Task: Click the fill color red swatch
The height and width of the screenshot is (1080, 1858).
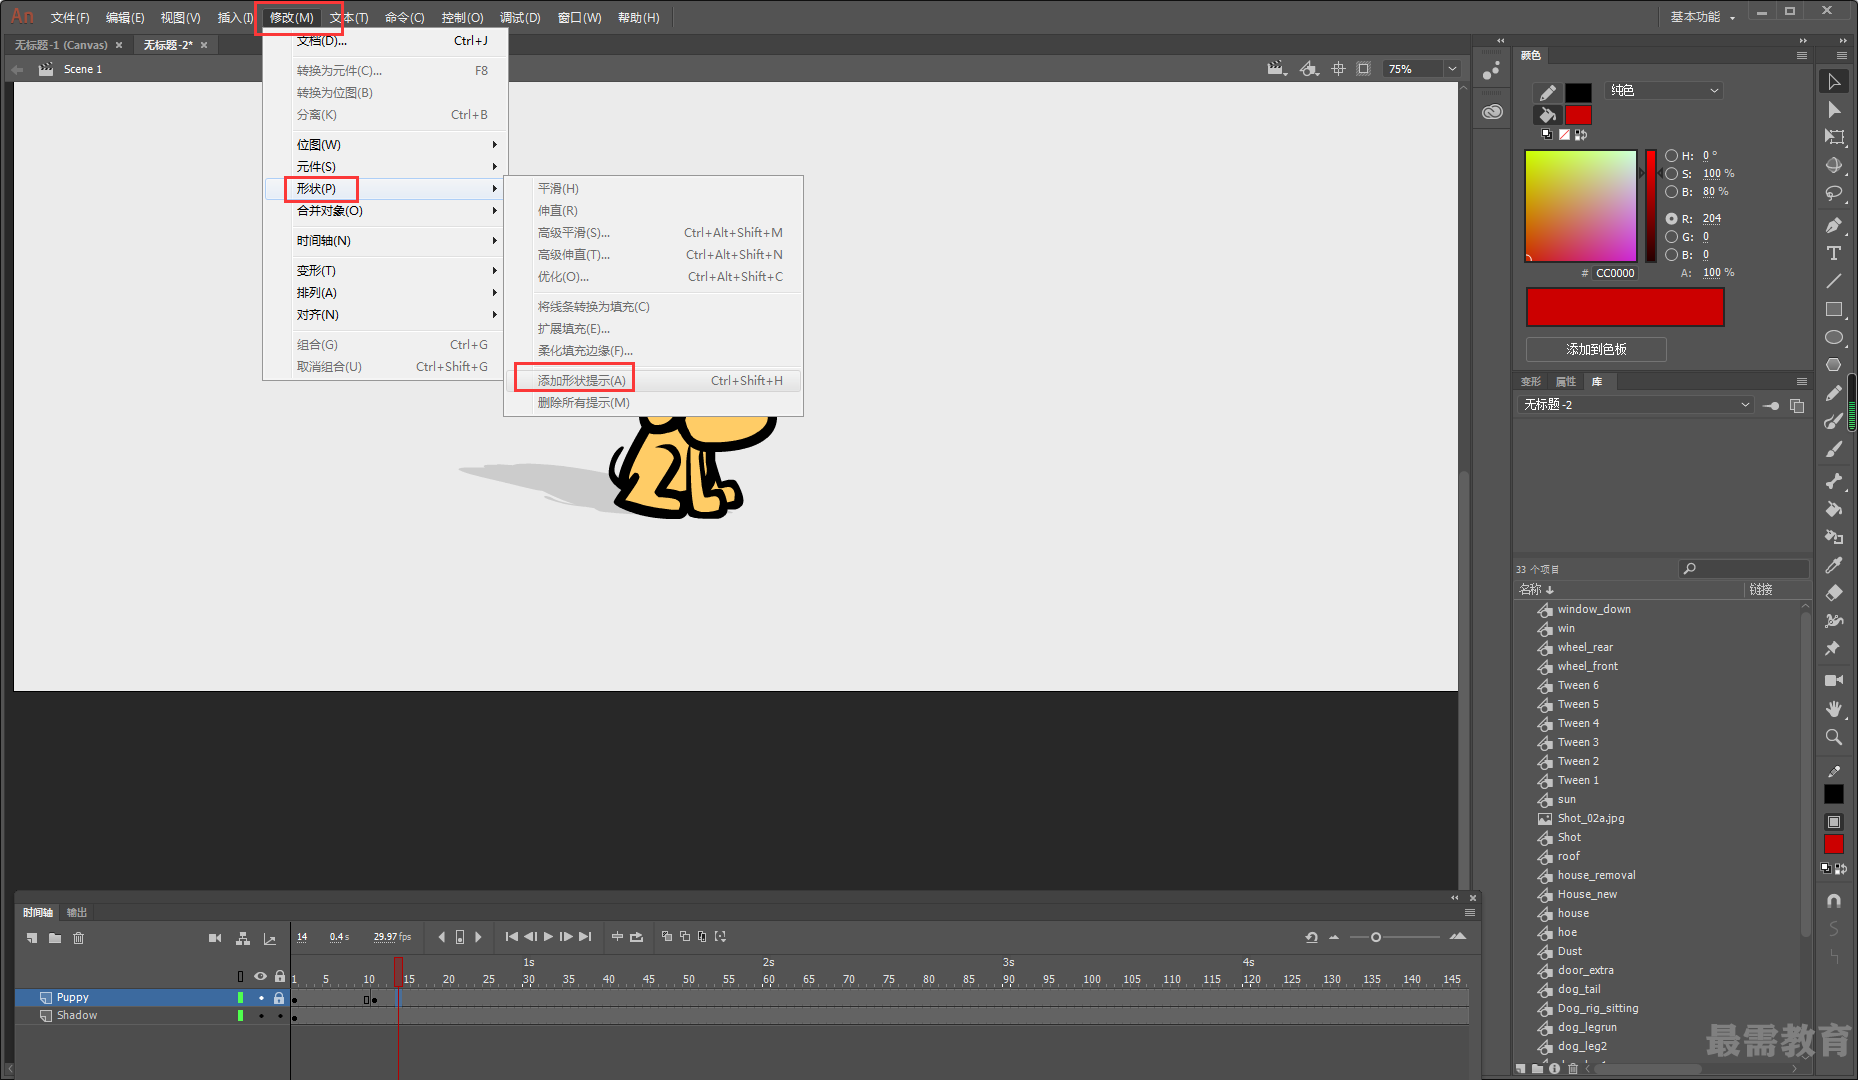Action: click(1578, 115)
